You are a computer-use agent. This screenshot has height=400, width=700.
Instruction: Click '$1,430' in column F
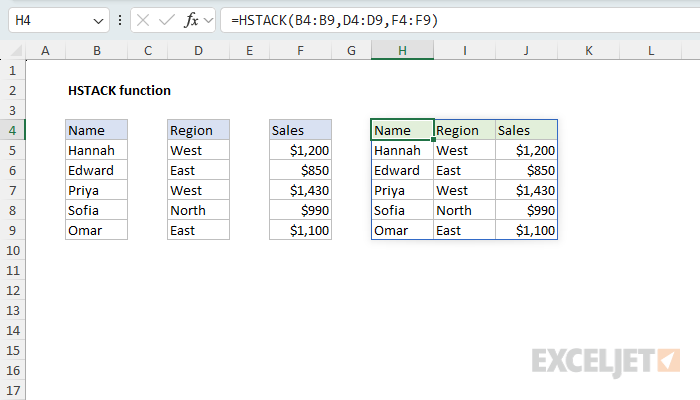pos(300,191)
